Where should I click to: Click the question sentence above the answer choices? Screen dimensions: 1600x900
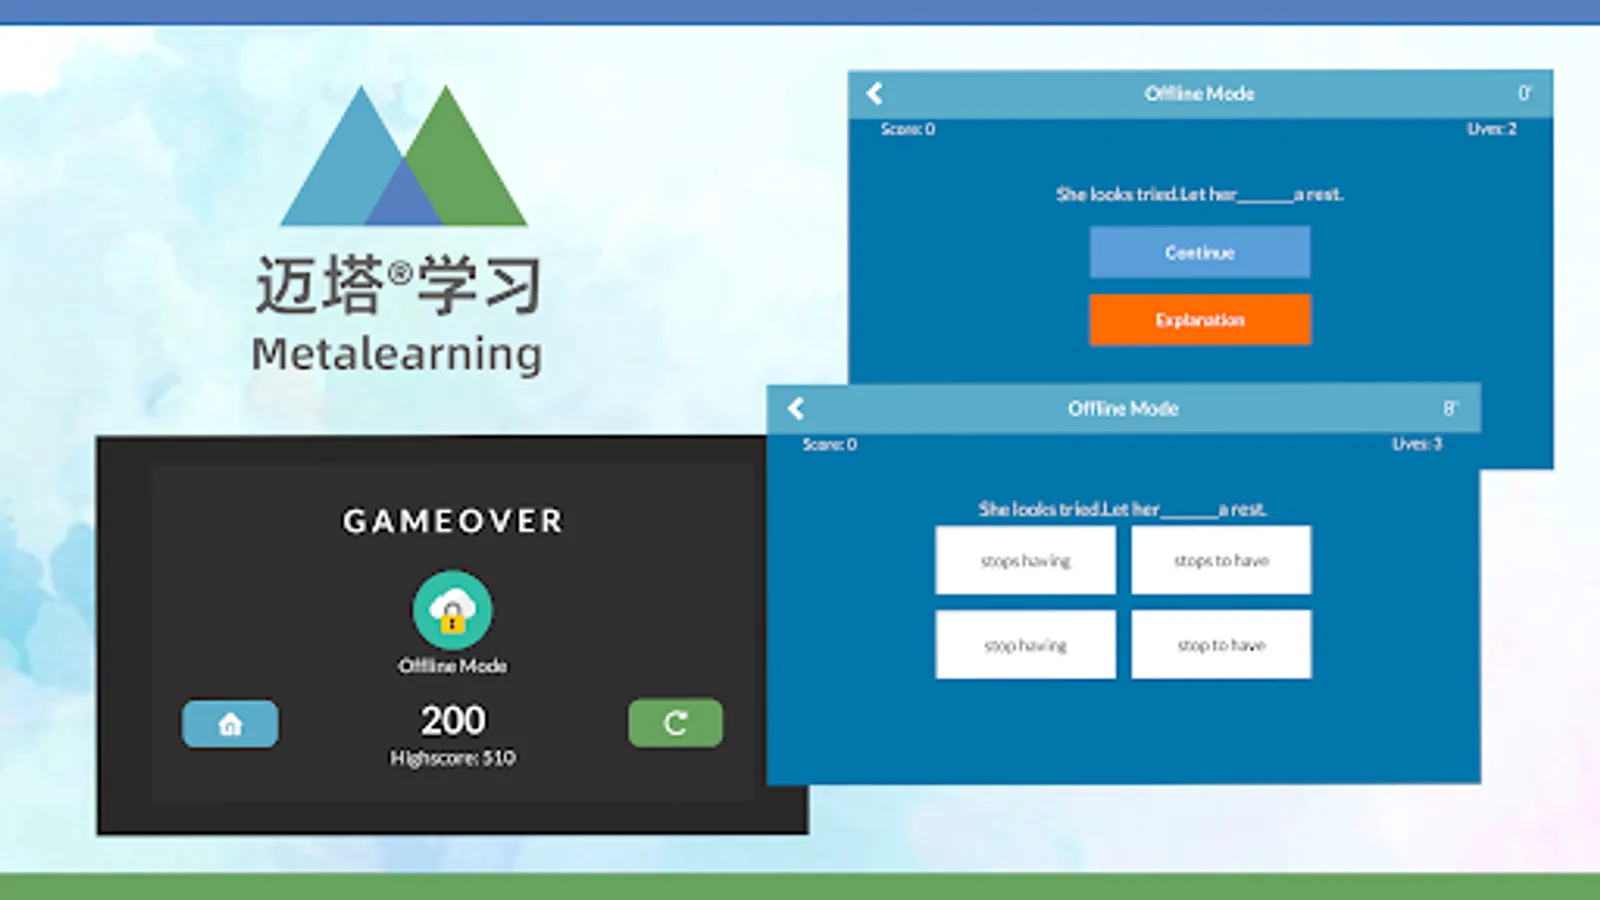(1122, 509)
